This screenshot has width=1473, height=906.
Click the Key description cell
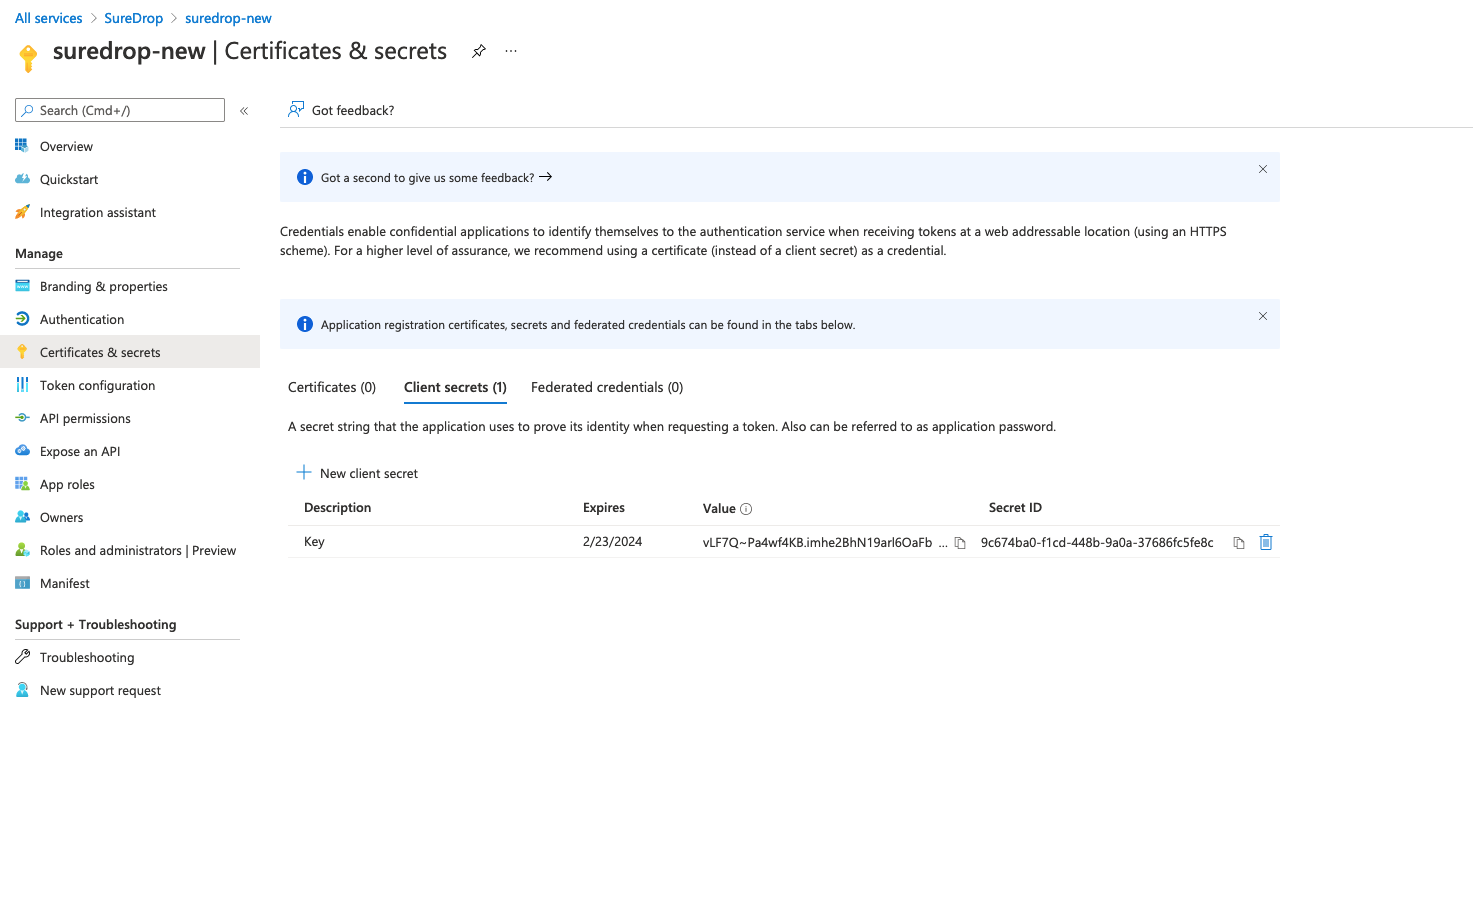[x=314, y=542]
